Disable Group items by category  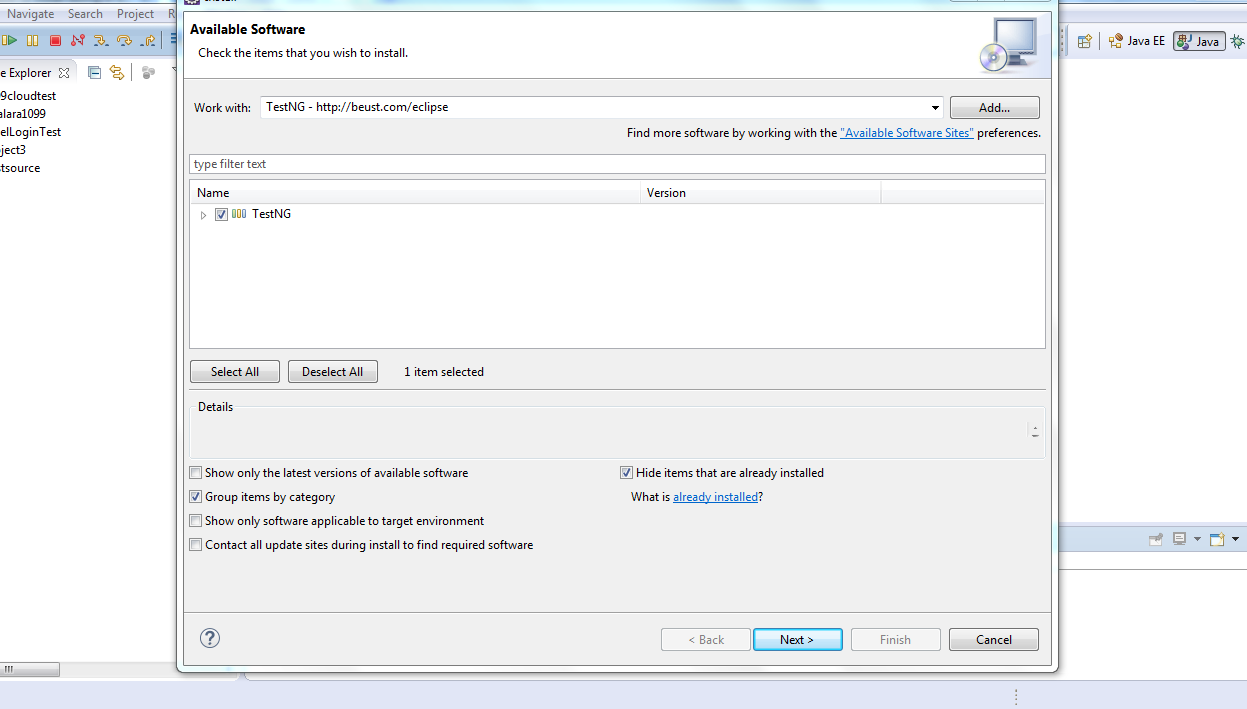[x=196, y=497]
